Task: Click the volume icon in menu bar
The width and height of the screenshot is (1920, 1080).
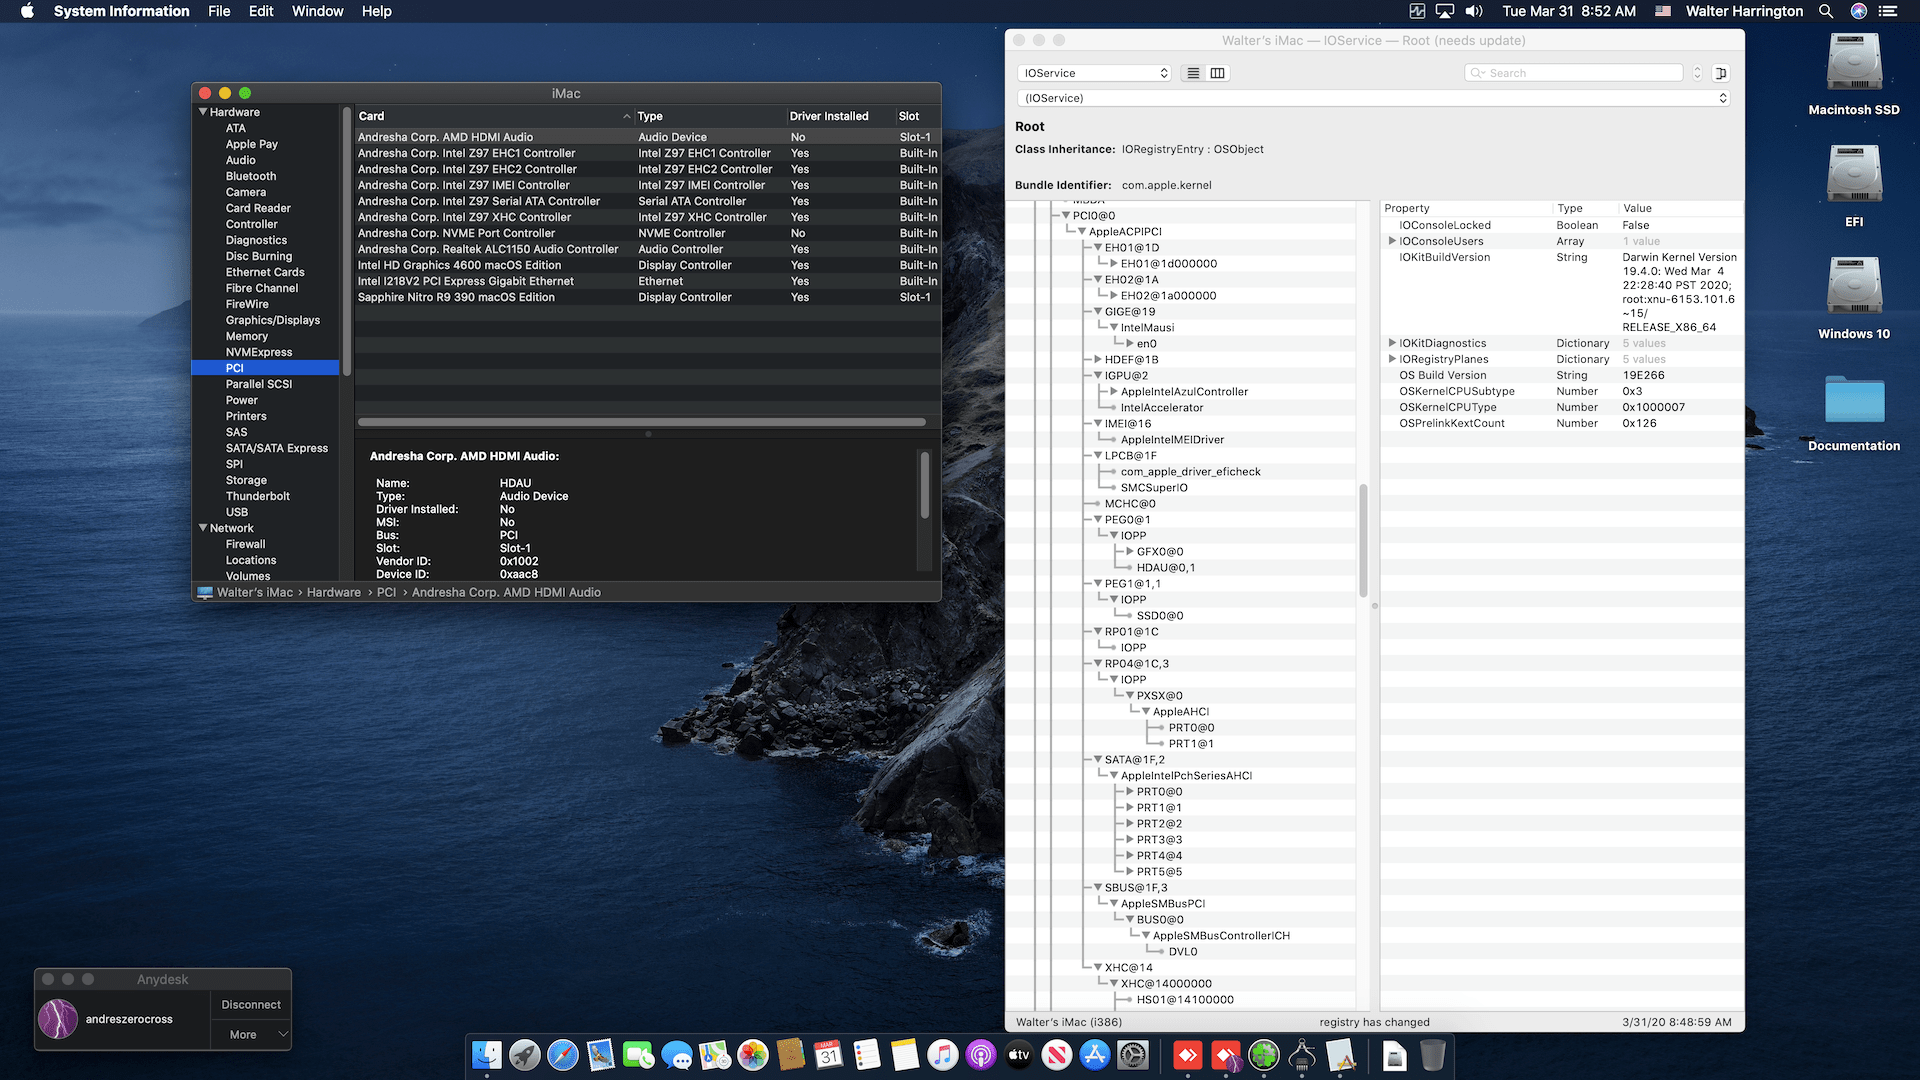Action: 1474,11
